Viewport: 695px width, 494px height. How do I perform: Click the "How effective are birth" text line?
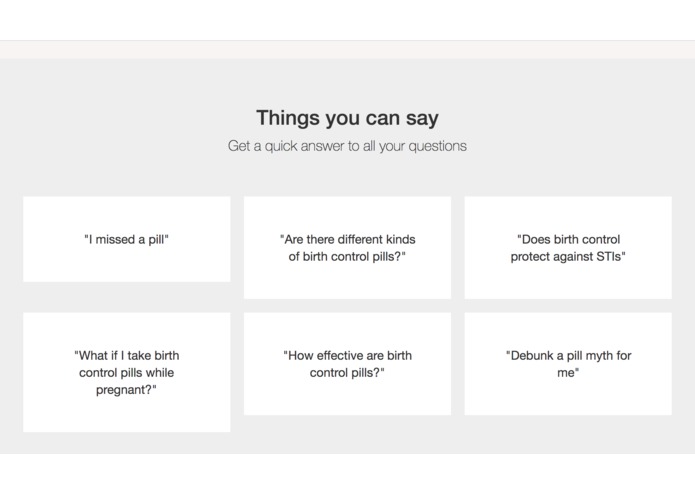coord(347,355)
